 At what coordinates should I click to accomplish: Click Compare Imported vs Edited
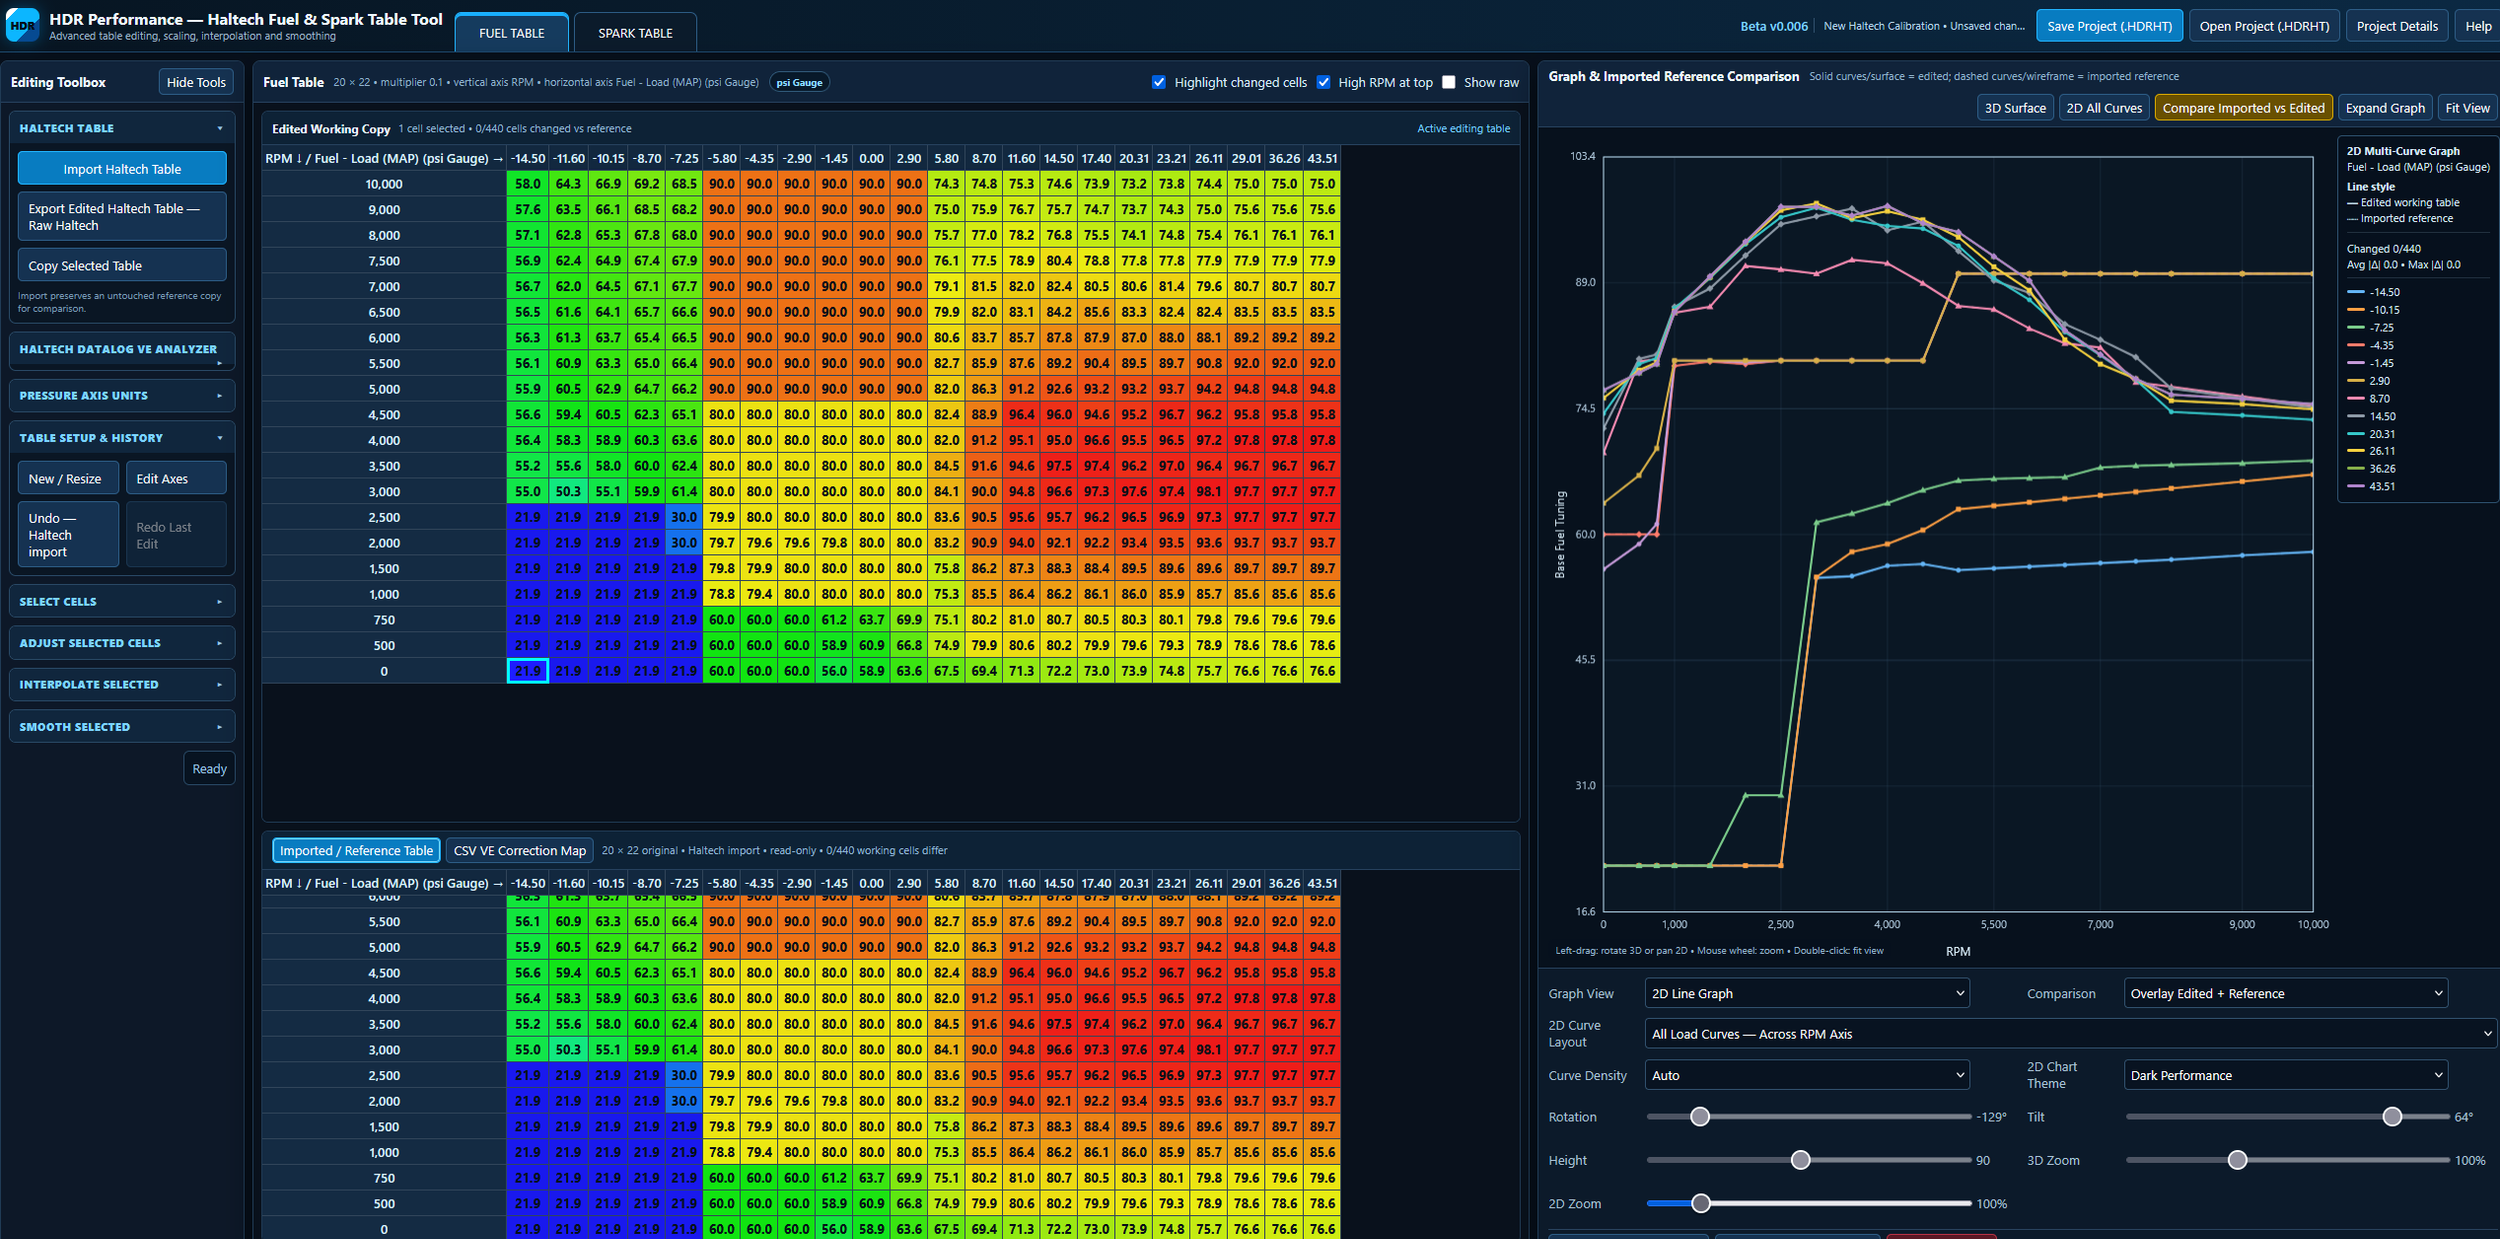(2243, 108)
